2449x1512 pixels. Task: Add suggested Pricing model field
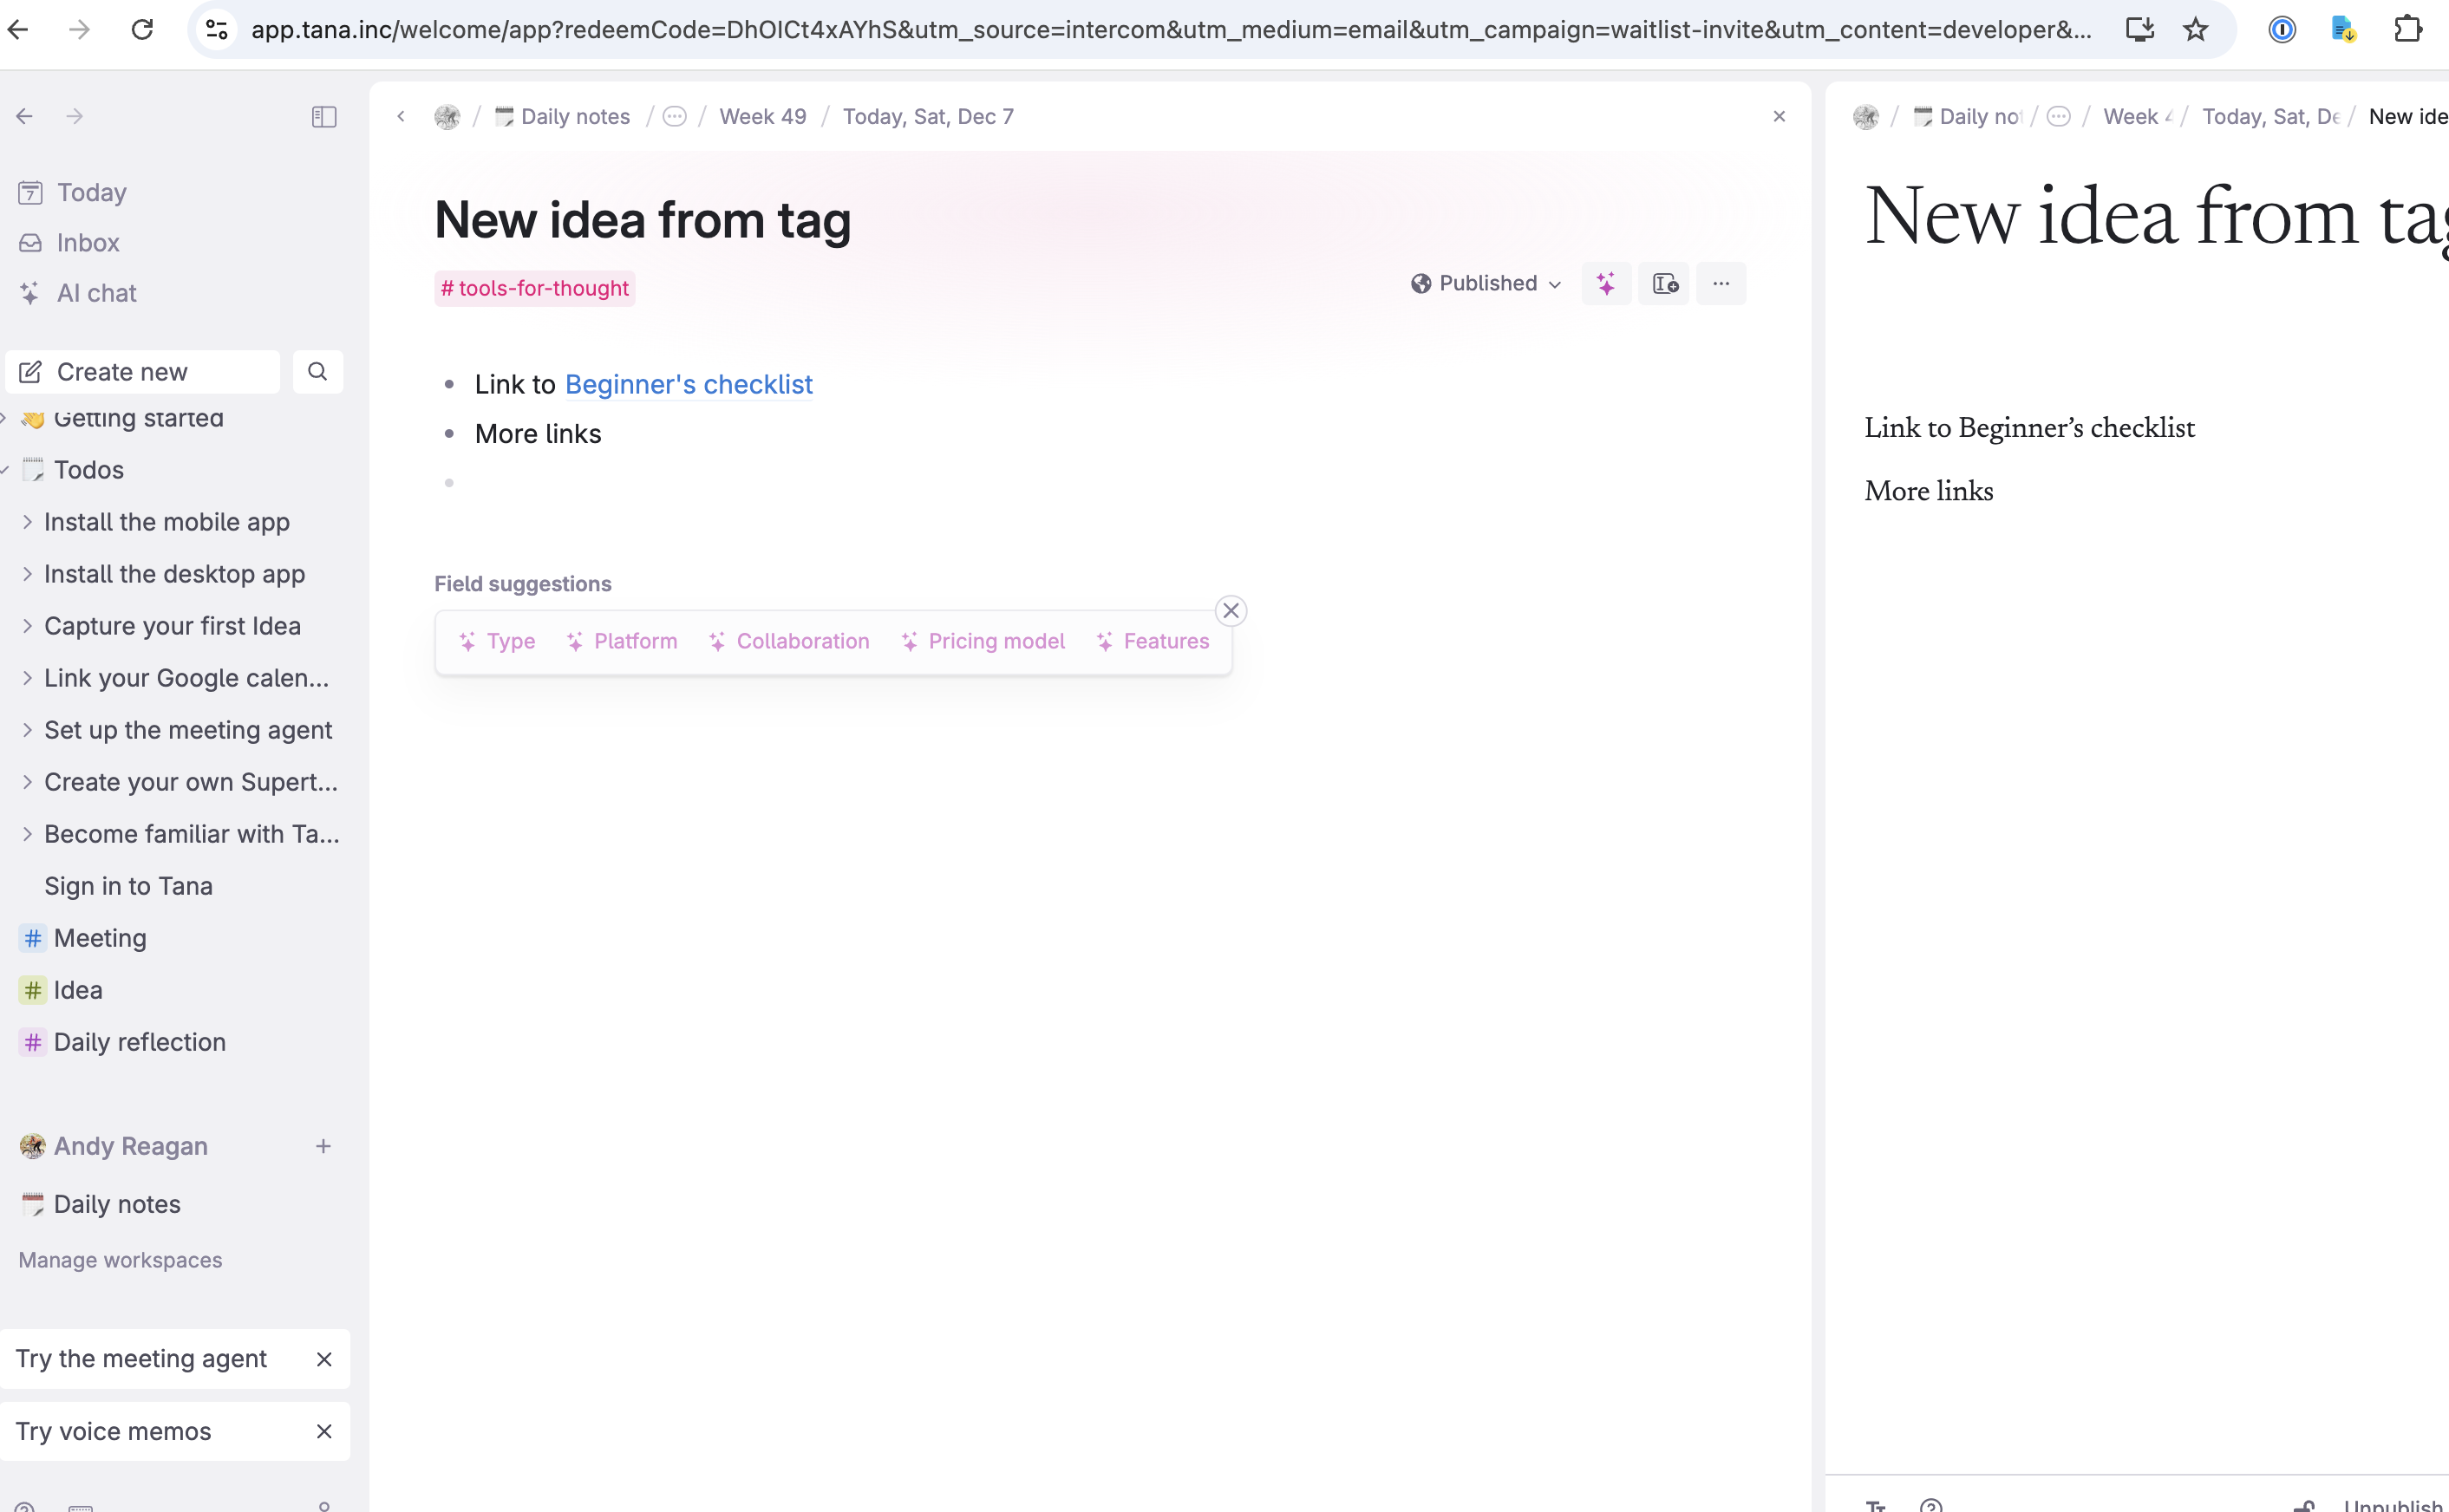point(982,641)
